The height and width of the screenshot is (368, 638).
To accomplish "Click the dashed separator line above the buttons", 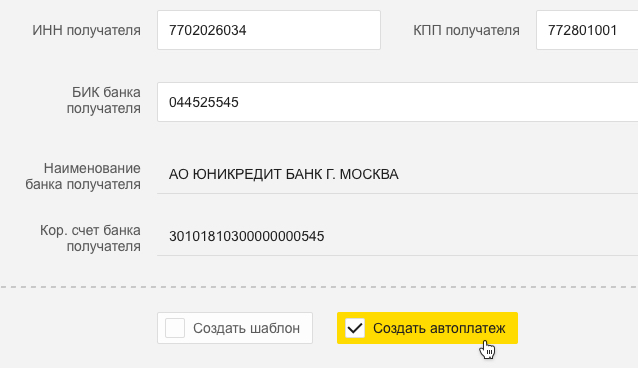I will tap(319, 287).
